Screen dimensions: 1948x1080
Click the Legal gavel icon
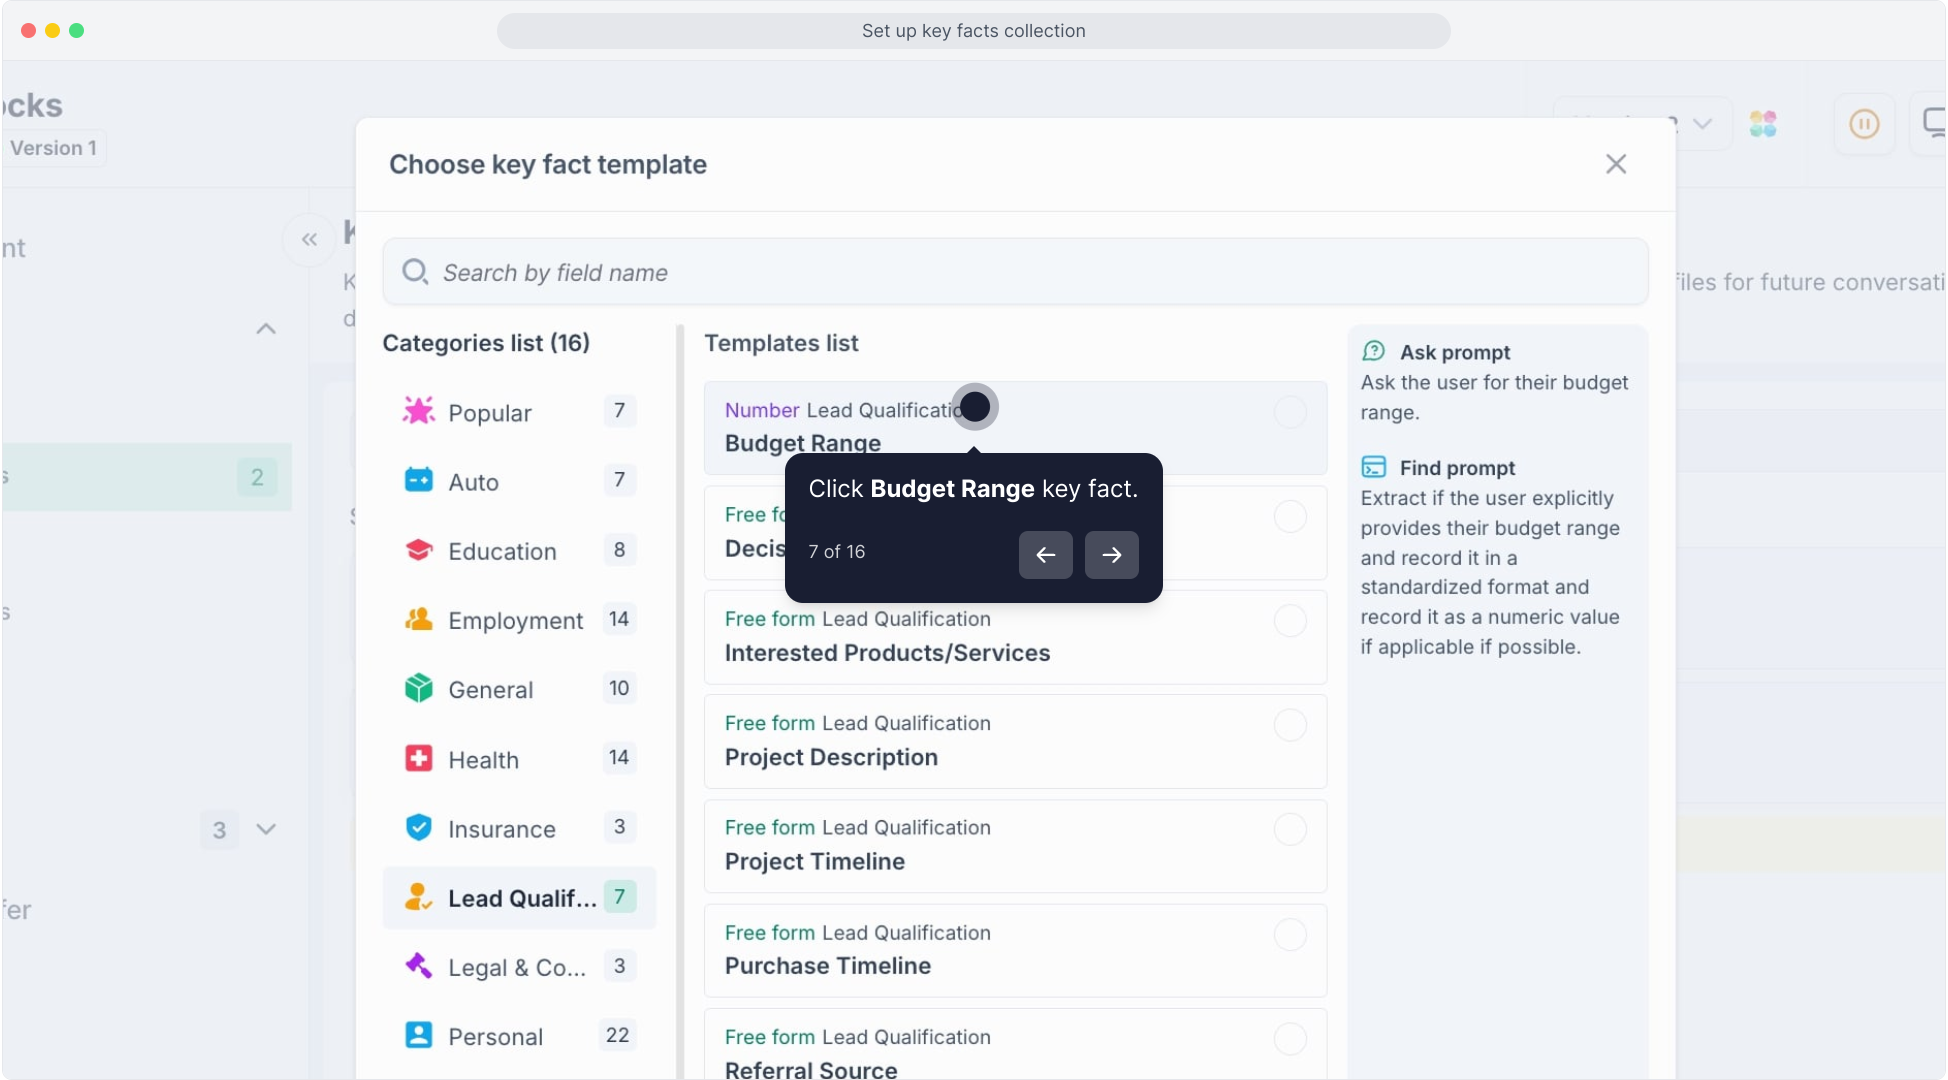coord(418,966)
